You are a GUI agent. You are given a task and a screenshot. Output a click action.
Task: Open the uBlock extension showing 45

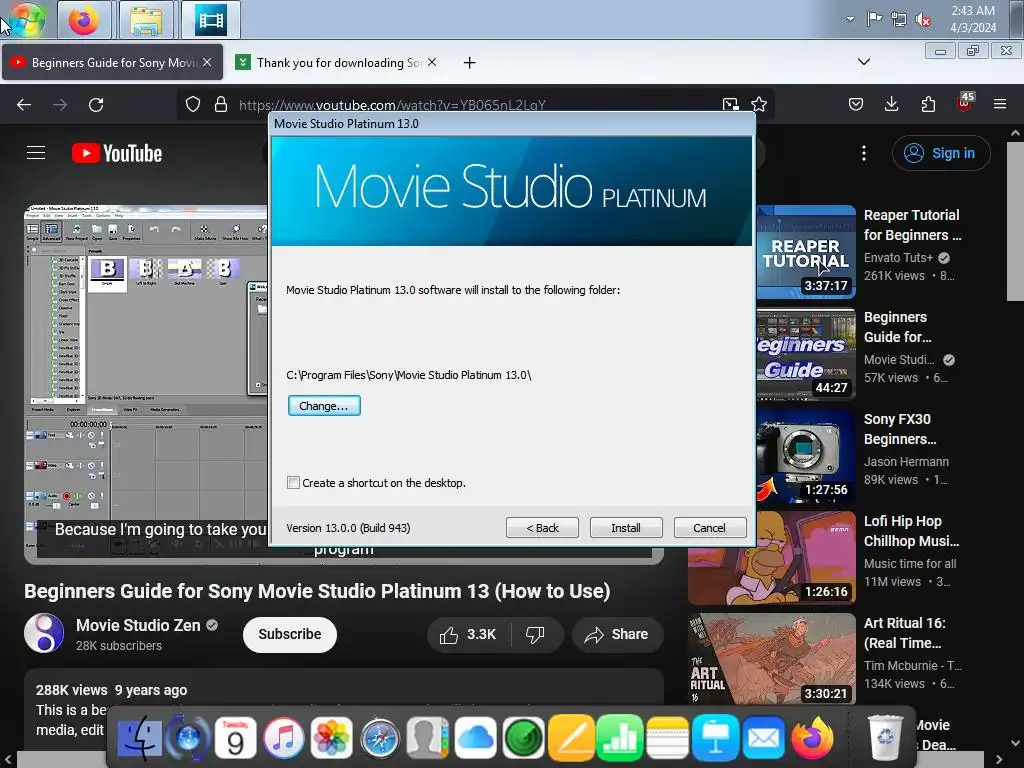[965, 103]
